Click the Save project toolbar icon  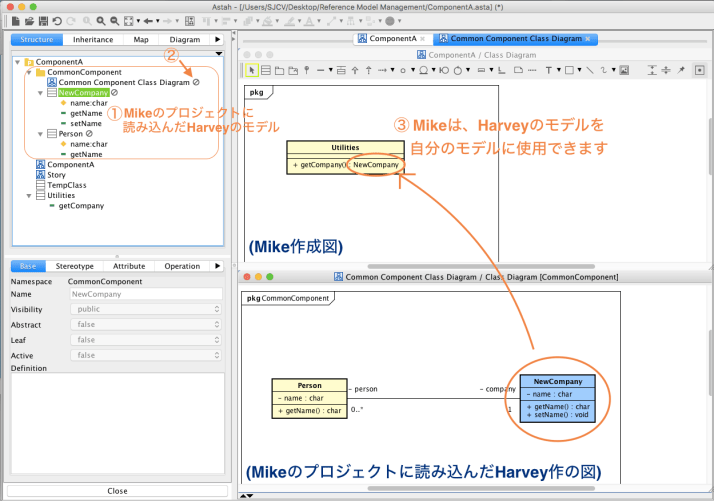point(41,20)
